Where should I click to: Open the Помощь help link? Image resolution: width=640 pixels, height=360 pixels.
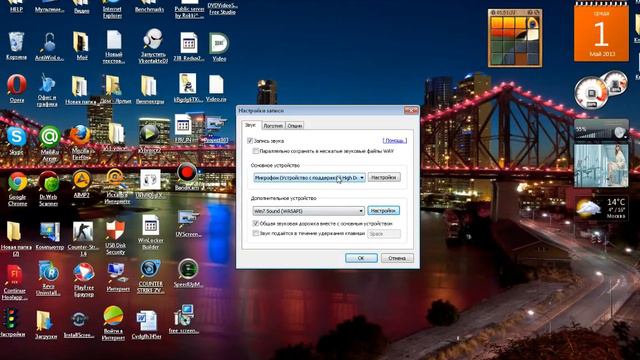click(x=395, y=140)
